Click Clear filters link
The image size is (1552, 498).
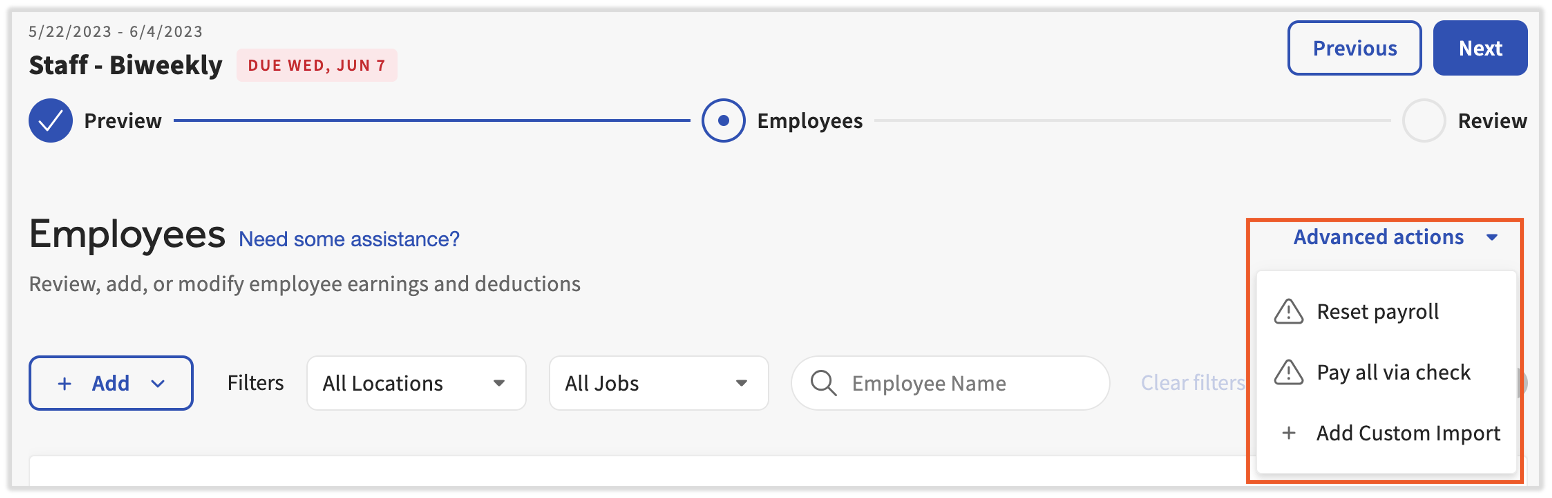[1193, 383]
